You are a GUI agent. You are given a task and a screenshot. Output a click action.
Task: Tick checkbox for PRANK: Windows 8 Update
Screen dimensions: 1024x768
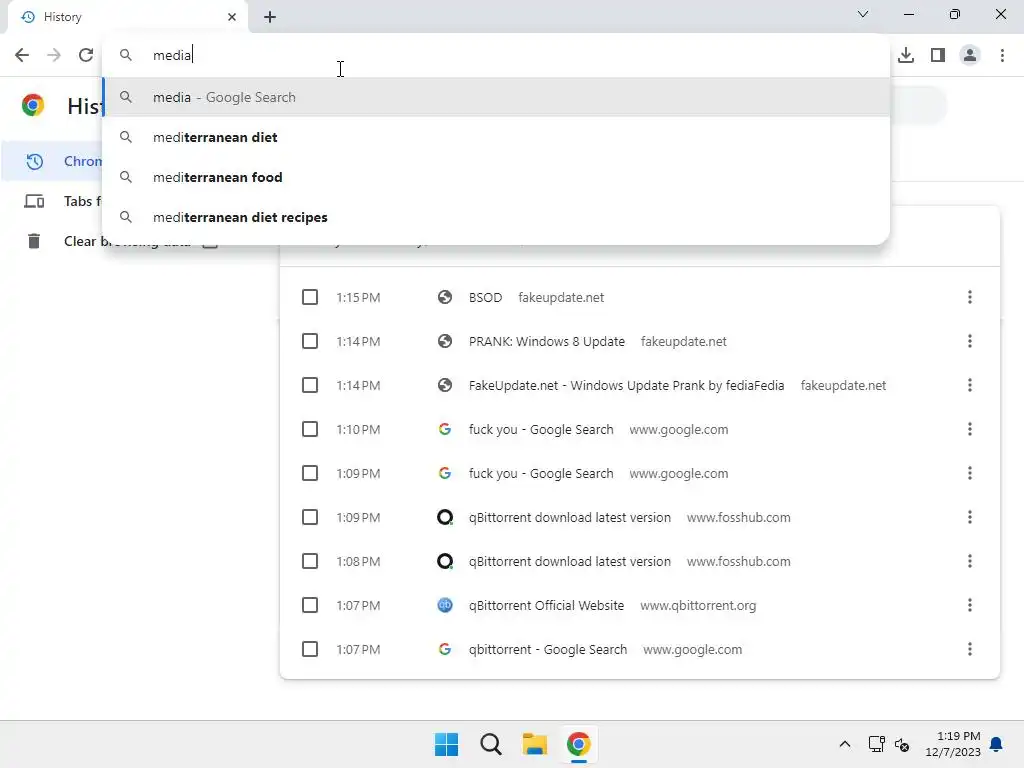click(310, 341)
